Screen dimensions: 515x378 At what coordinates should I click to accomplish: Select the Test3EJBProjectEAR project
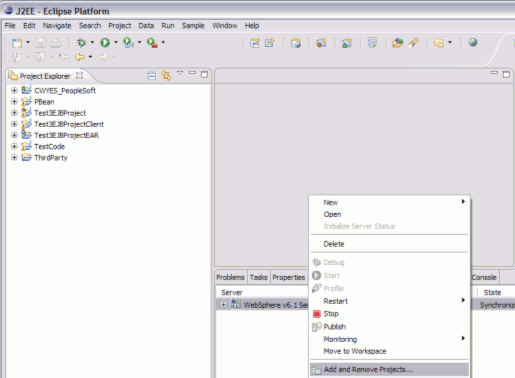pos(66,135)
